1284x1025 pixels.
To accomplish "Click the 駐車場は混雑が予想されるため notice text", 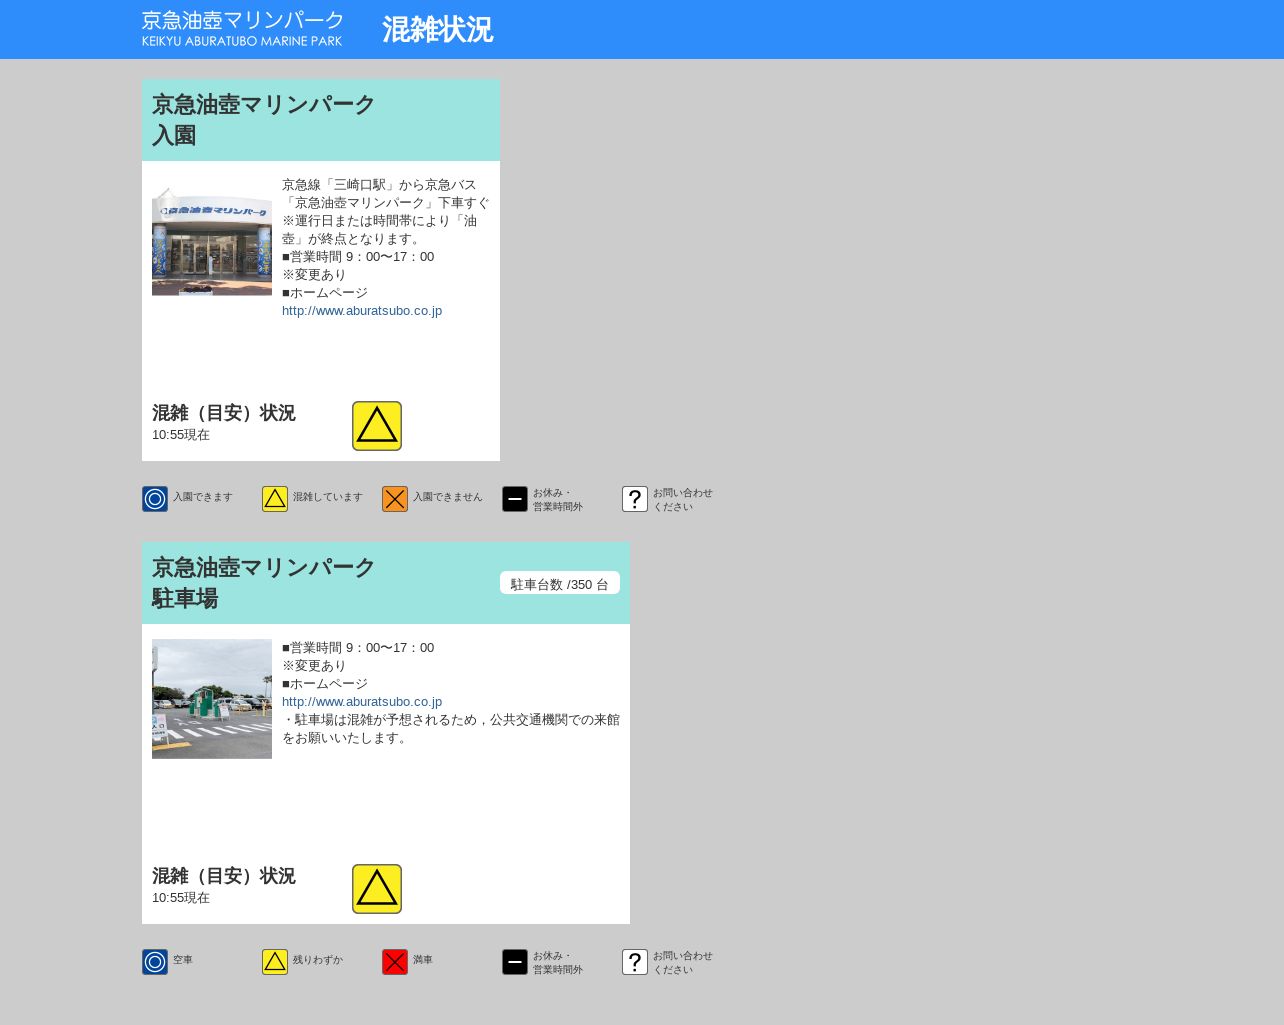I will (x=451, y=729).
